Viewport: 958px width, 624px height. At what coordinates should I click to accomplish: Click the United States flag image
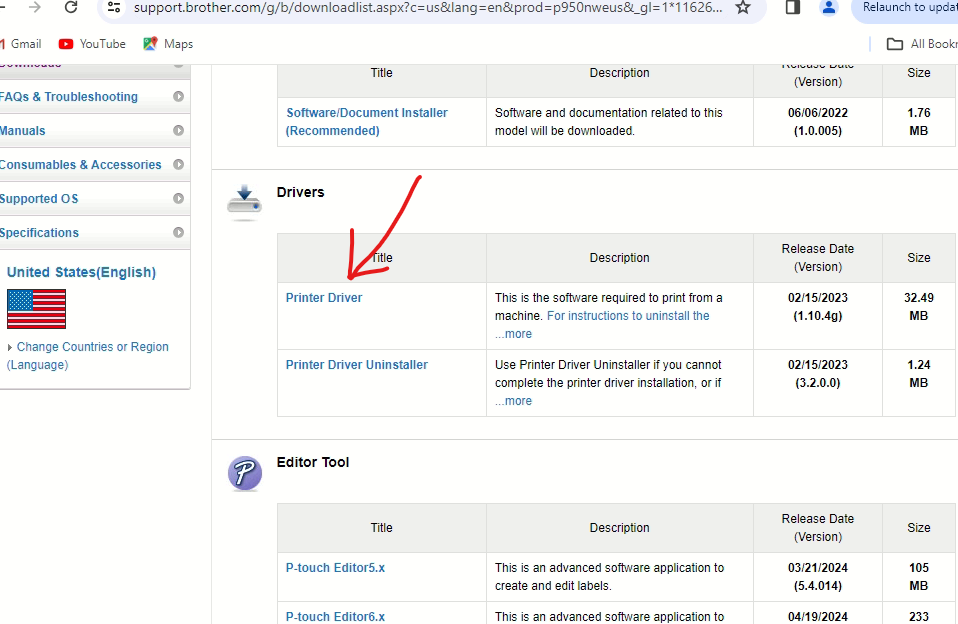(37, 309)
